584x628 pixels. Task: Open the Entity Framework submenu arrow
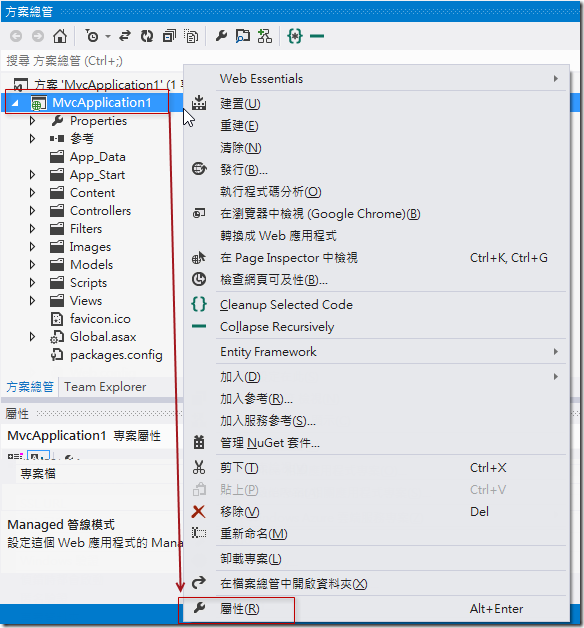tap(556, 352)
